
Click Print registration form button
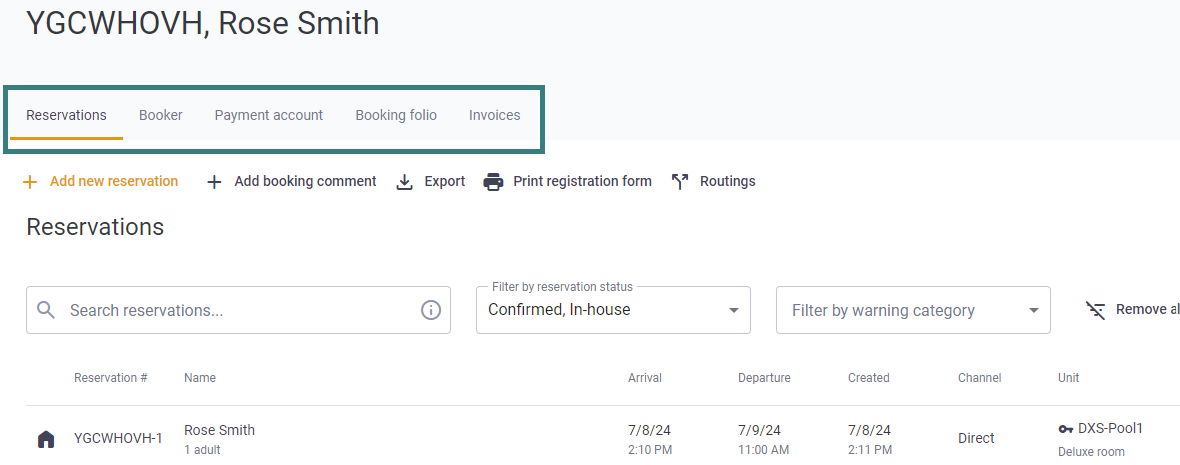tap(567, 181)
